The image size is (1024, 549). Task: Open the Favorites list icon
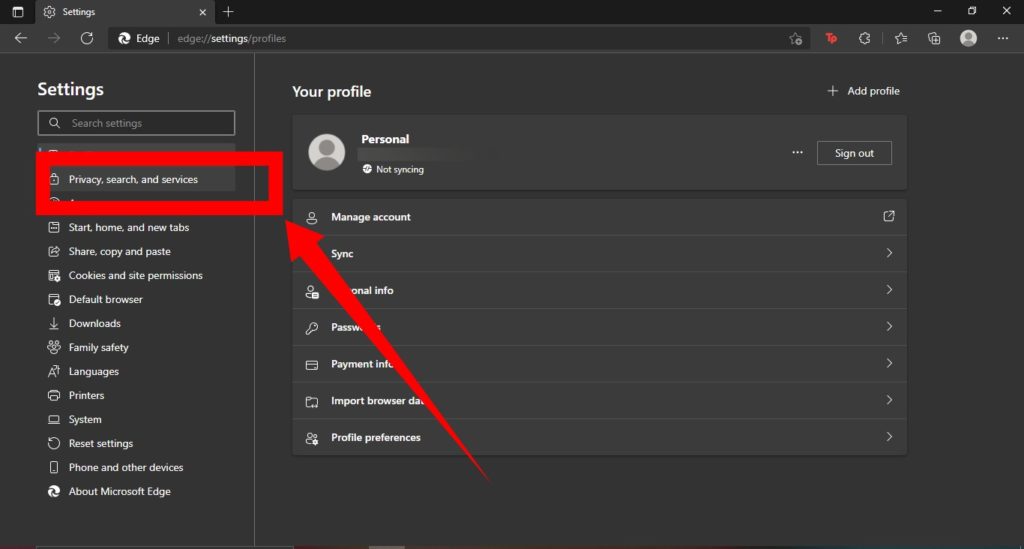coord(901,39)
